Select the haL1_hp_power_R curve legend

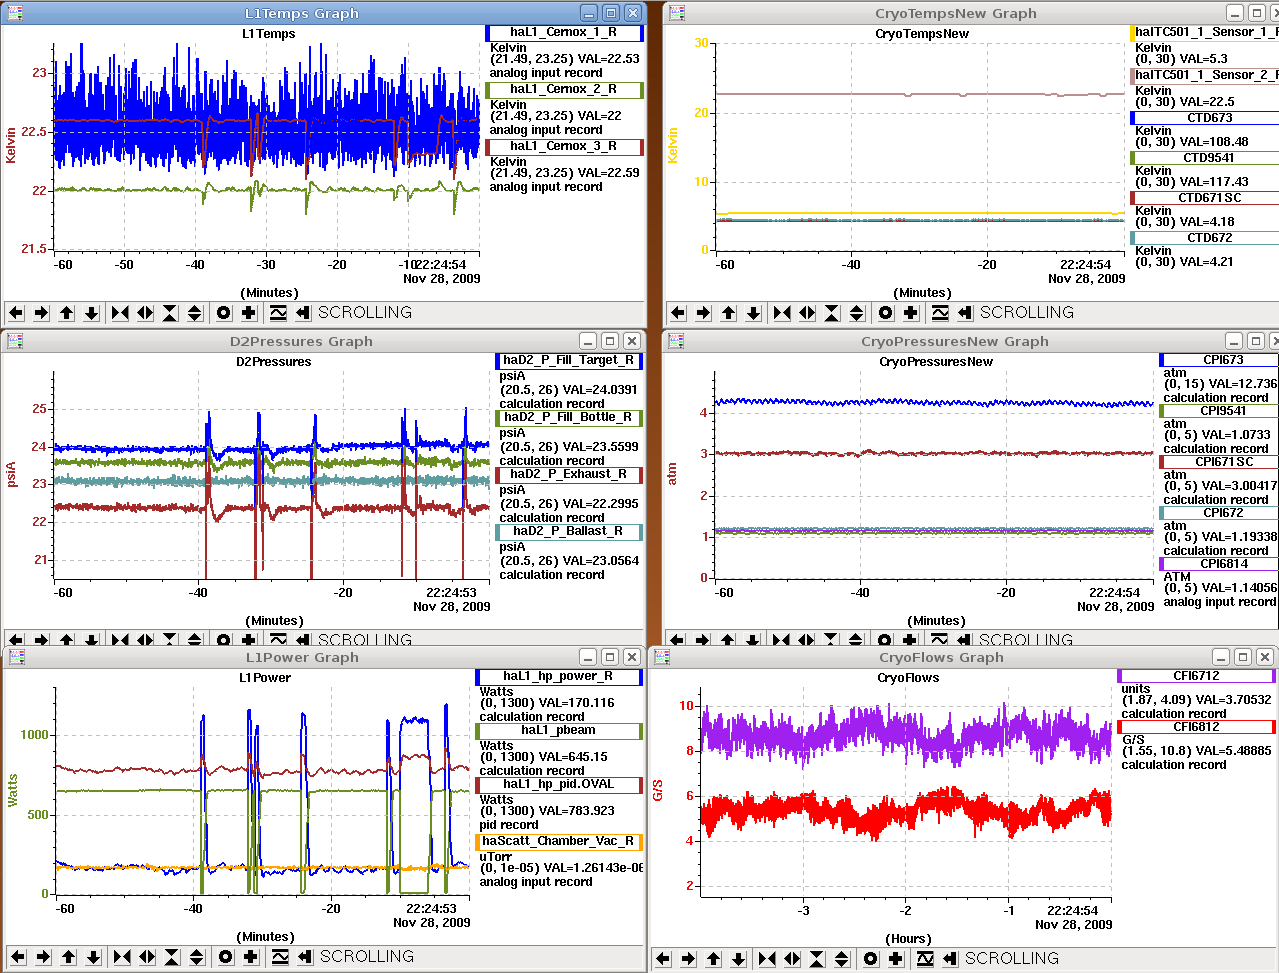tap(559, 677)
